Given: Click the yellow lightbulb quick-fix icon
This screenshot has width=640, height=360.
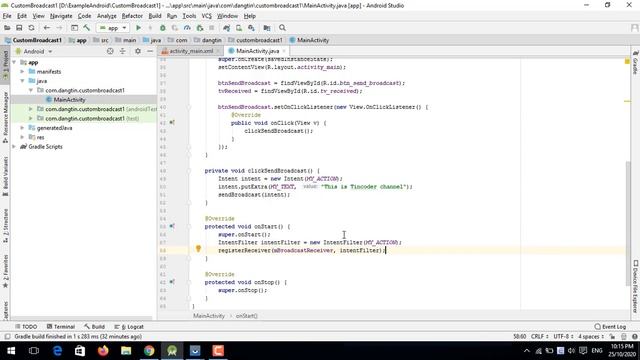Looking at the screenshot, I should tap(198, 249).
